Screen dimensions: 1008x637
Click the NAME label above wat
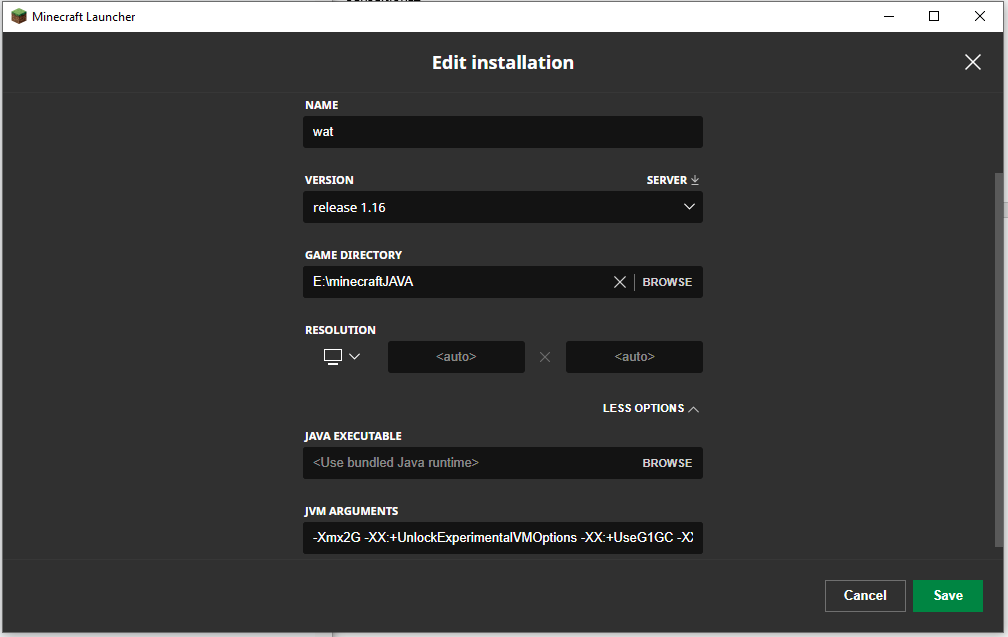tap(321, 105)
